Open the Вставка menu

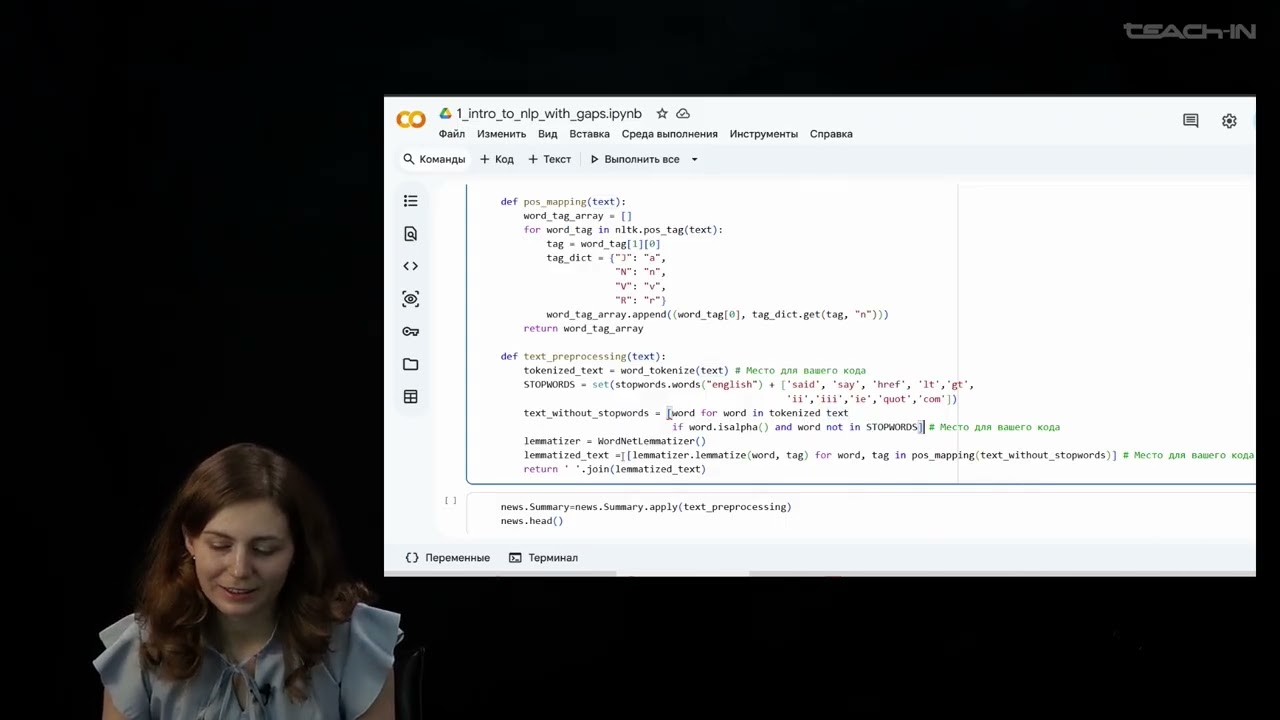pyautogui.click(x=589, y=134)
